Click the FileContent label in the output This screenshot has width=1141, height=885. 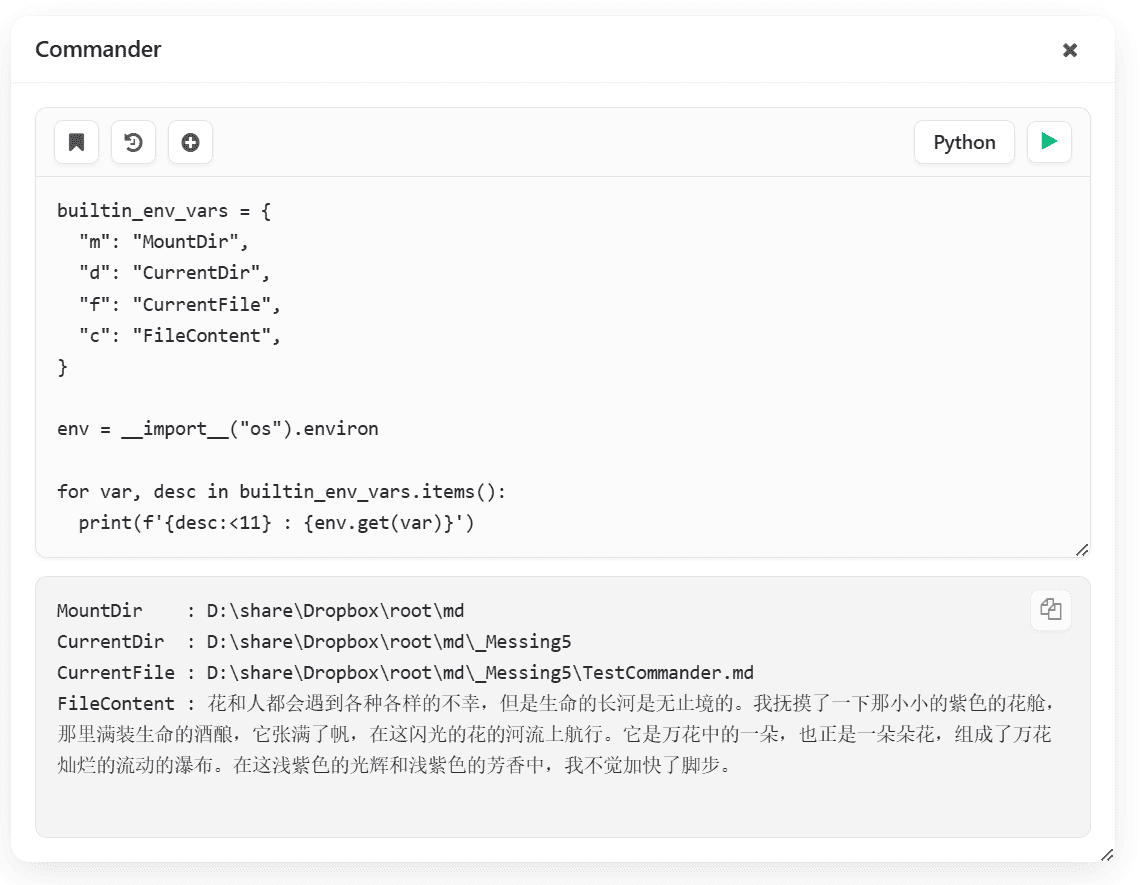point(116,704)
